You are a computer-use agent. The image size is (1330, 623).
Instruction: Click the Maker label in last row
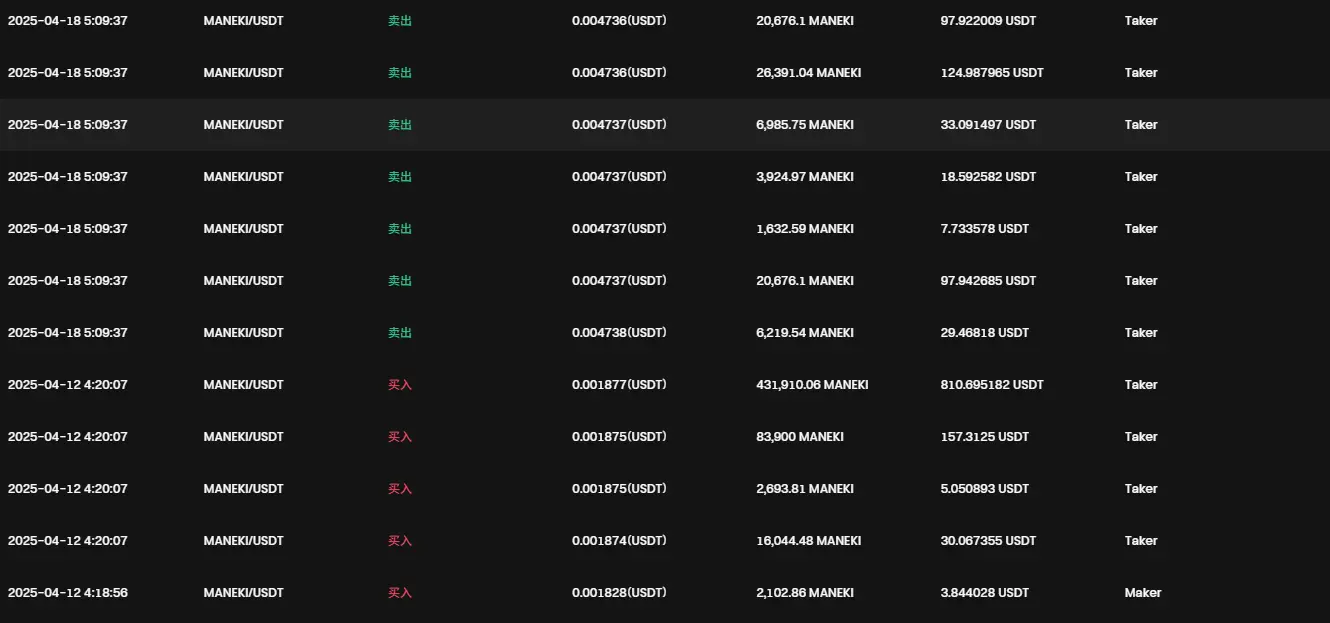coord(1143,593)
